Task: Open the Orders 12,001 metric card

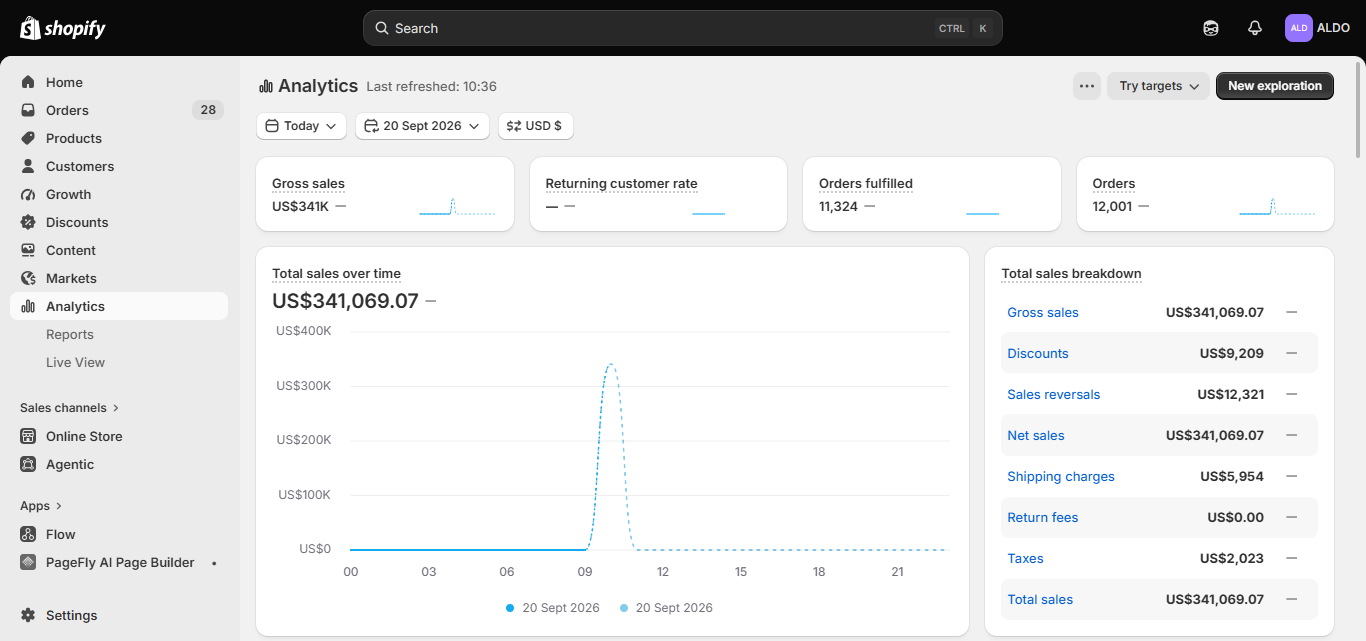Action: point(1205,194)
